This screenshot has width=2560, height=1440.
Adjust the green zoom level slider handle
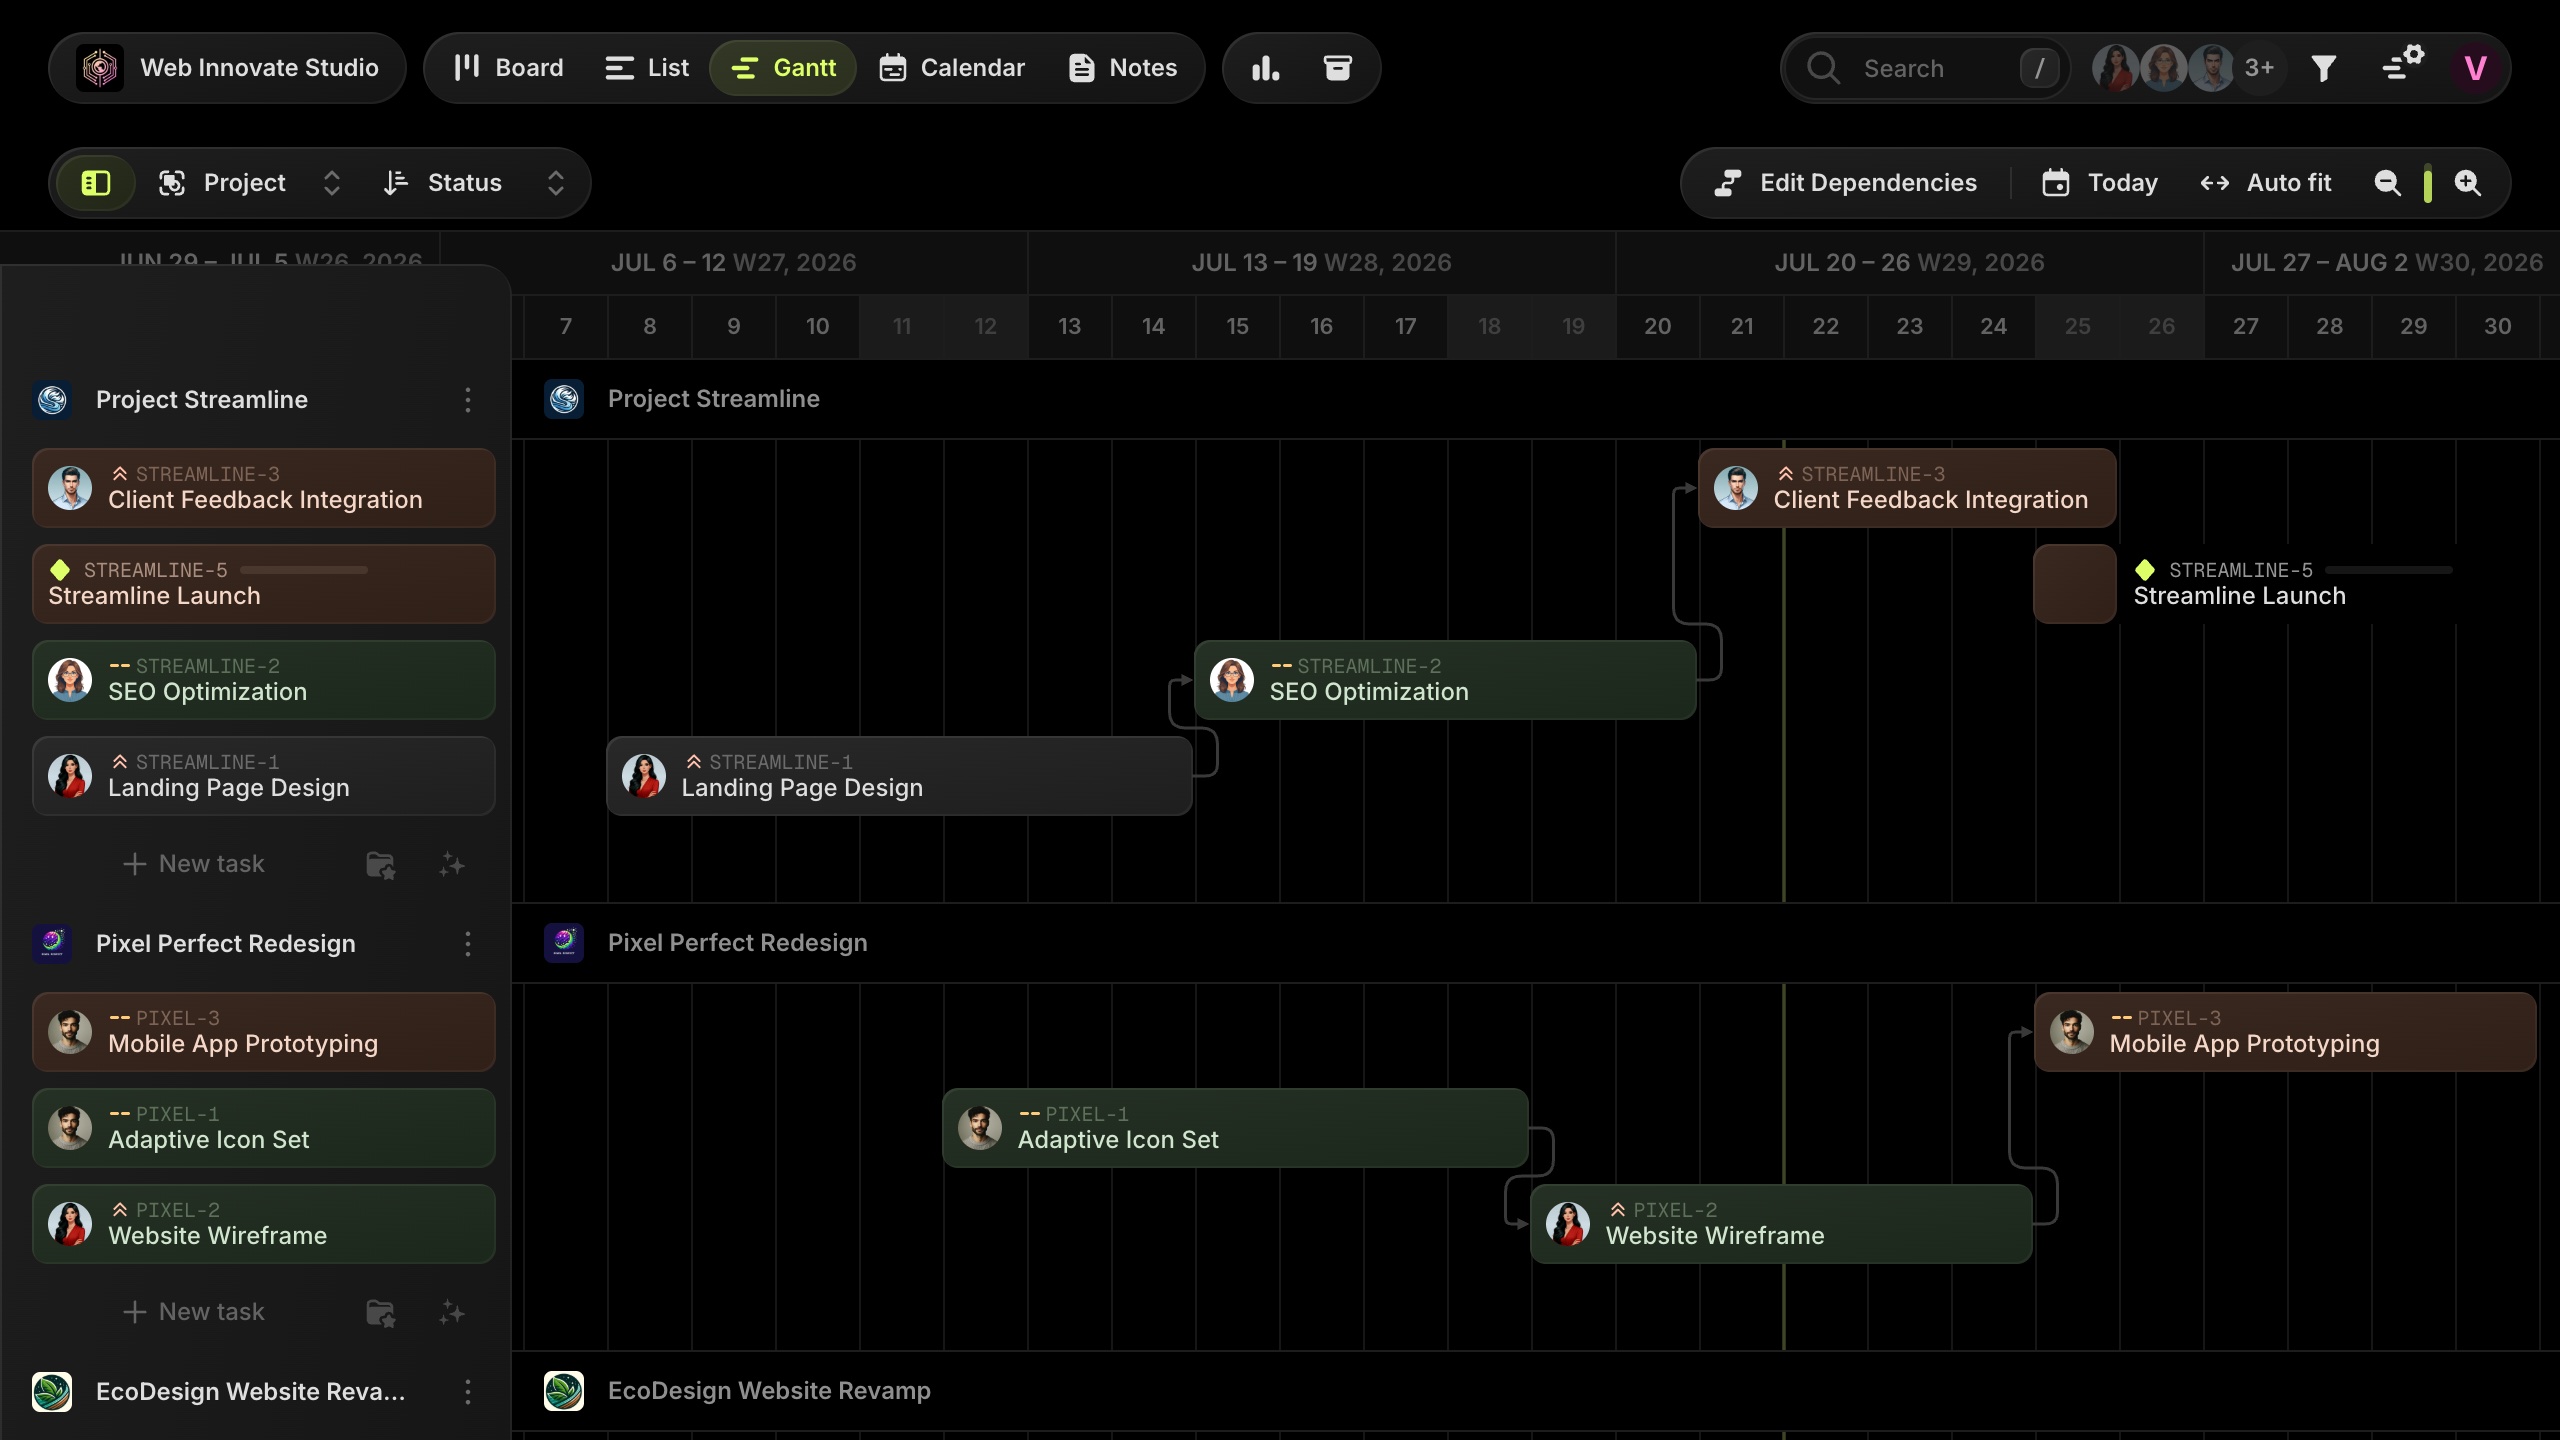2428,184
